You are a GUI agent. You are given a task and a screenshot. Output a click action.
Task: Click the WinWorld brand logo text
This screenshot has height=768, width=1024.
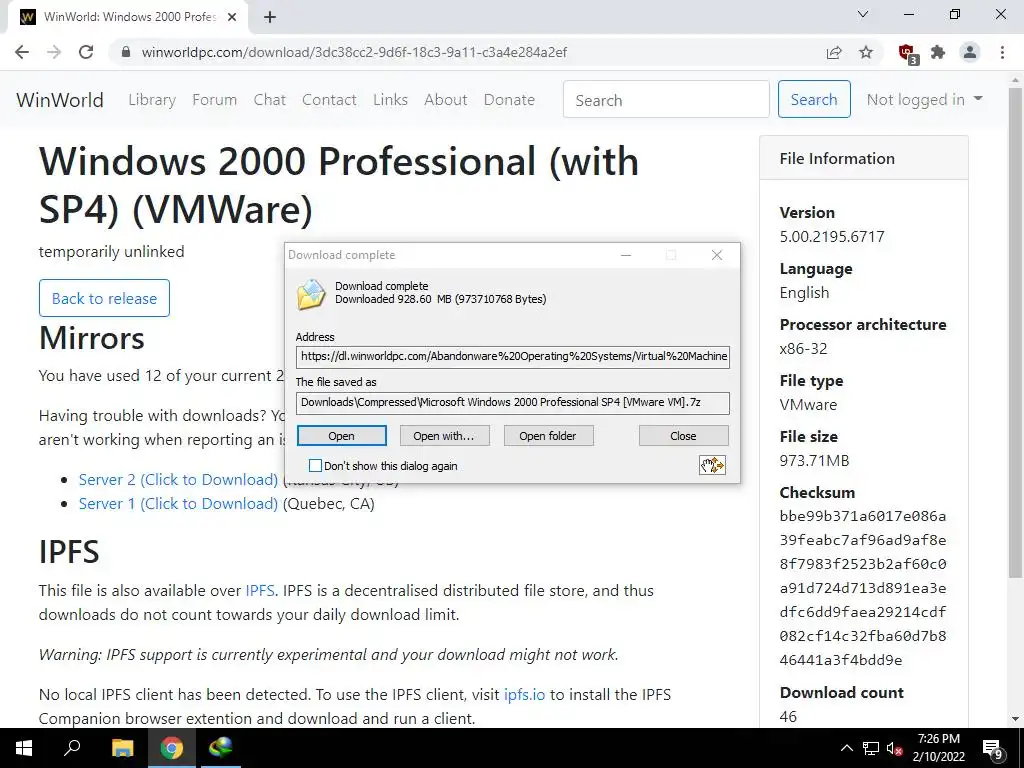[60, 100]
